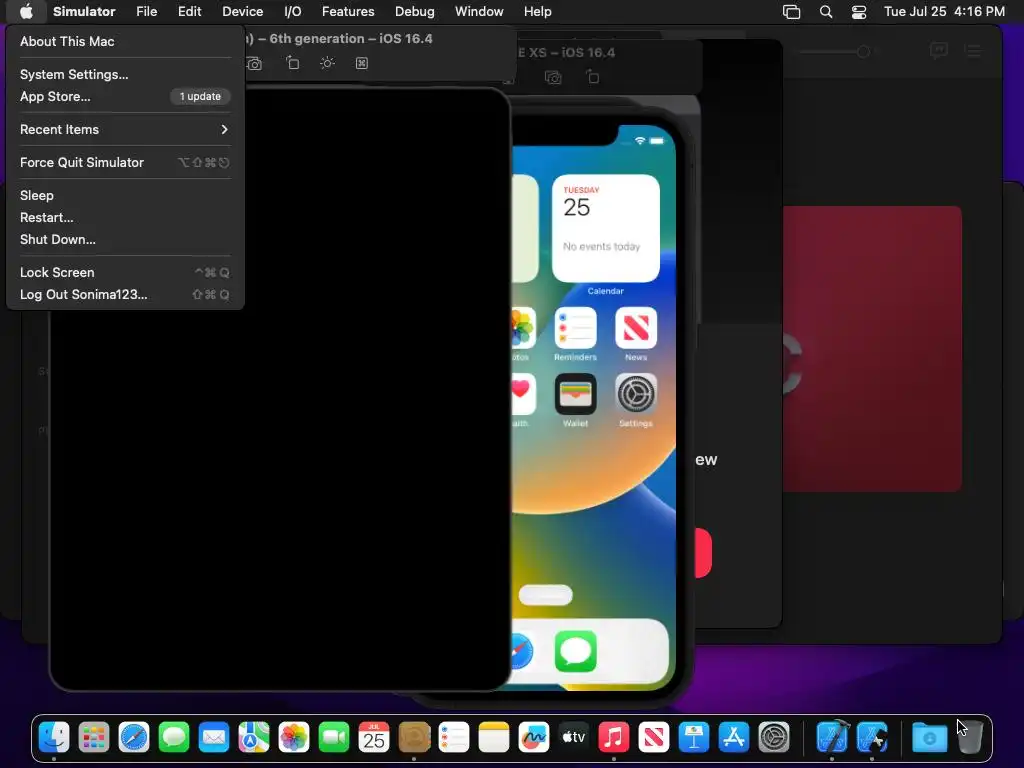This screenshot has width=1024, height=768.
Task: Open the File menu
Action: pos(146,12)
